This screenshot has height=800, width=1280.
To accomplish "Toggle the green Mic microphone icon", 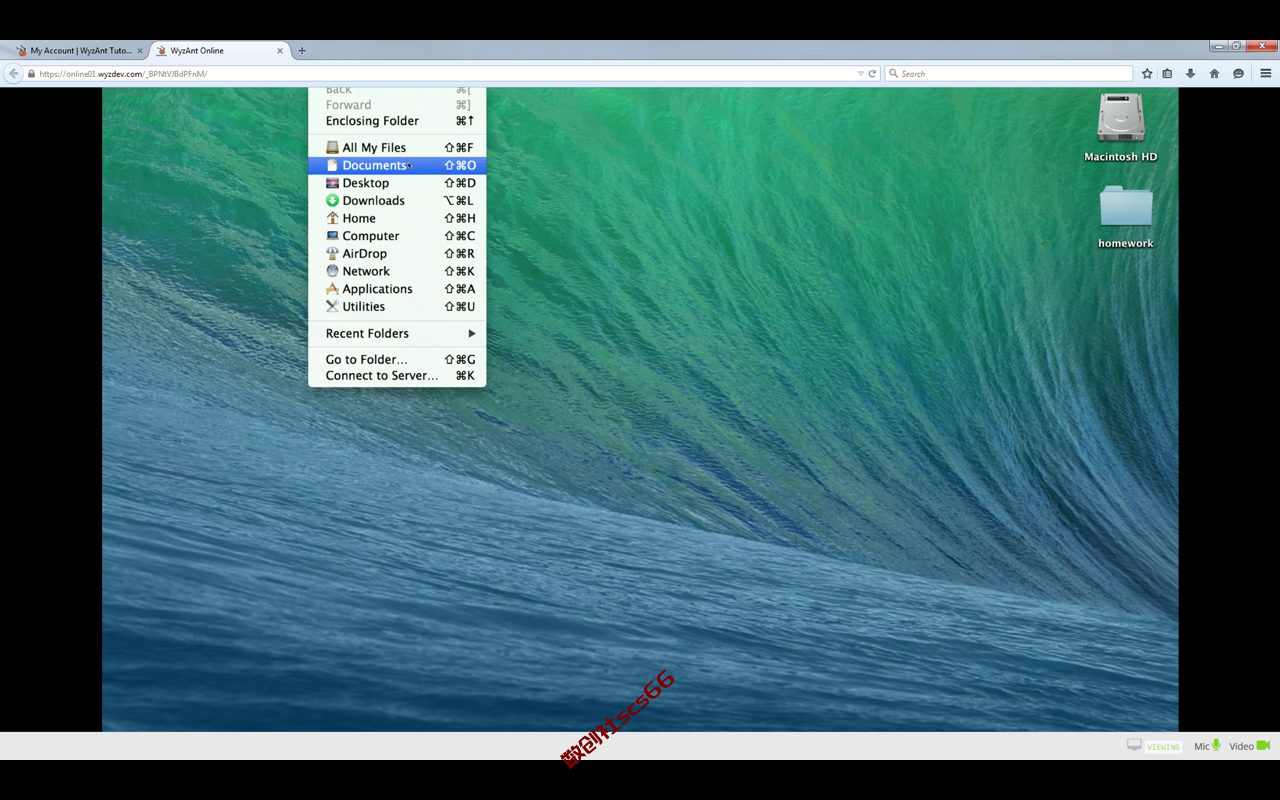I will (1216, 746).
